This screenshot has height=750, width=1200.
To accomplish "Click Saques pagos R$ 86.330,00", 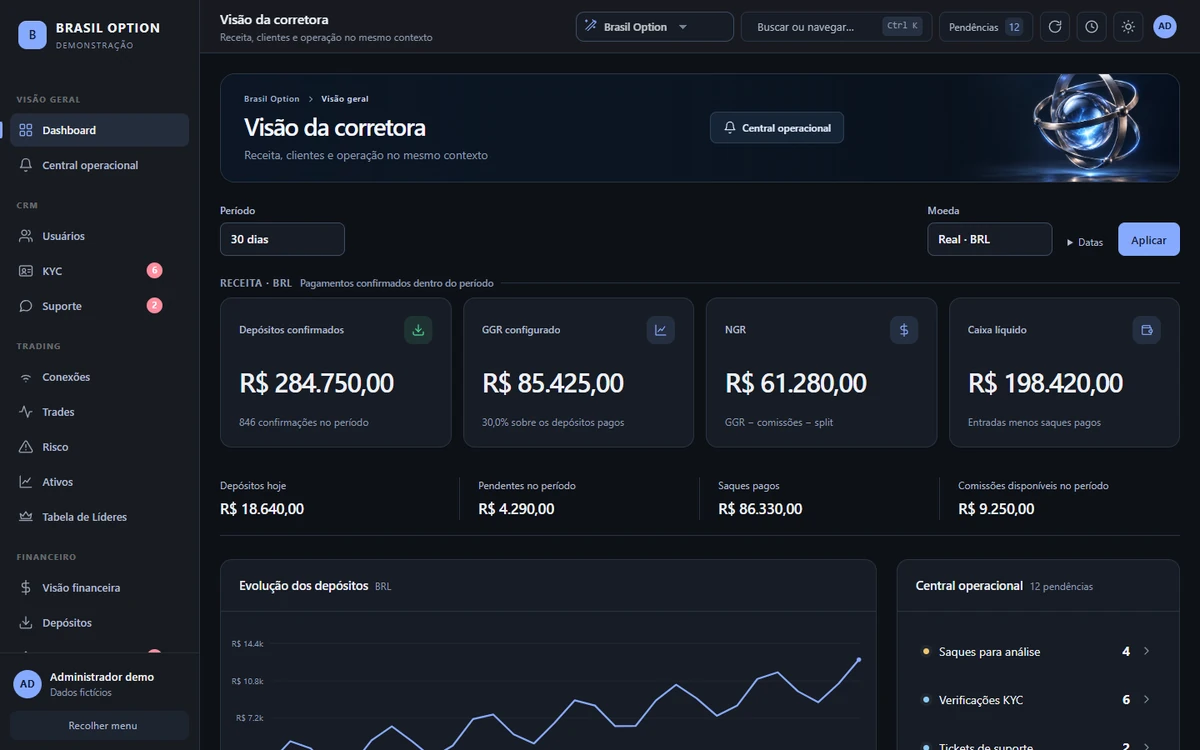I will click(760, 509).
